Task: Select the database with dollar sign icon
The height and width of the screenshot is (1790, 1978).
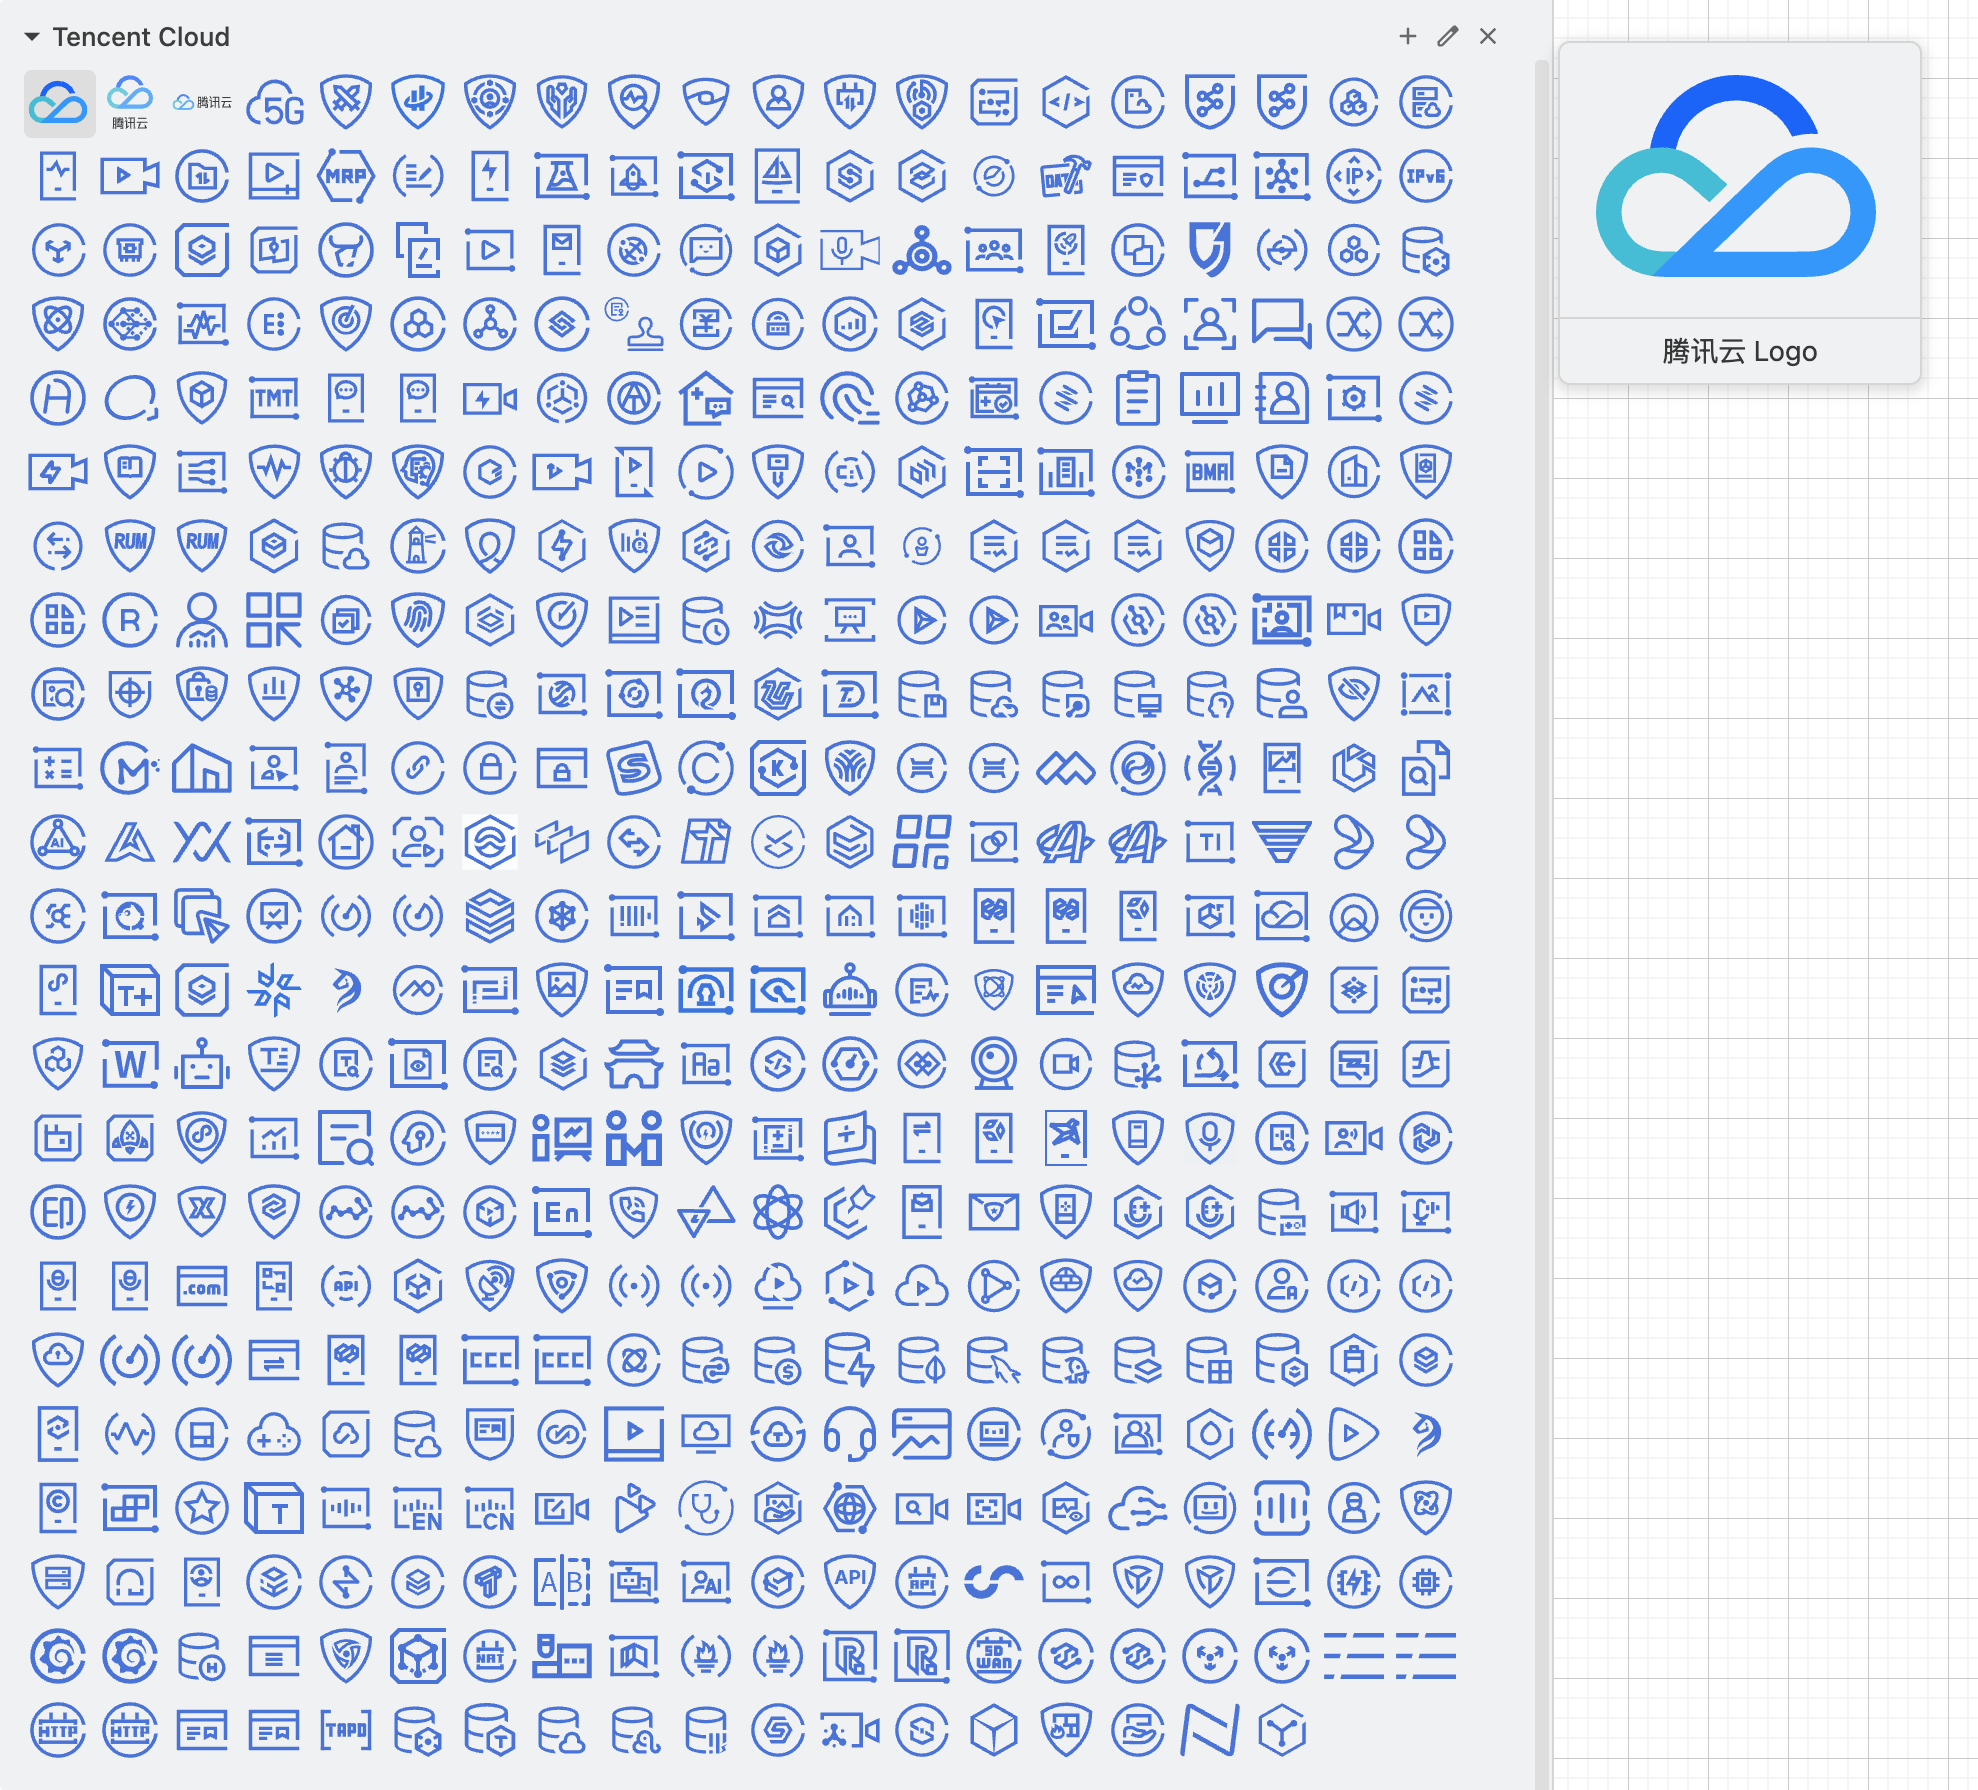Action: 778,1360
